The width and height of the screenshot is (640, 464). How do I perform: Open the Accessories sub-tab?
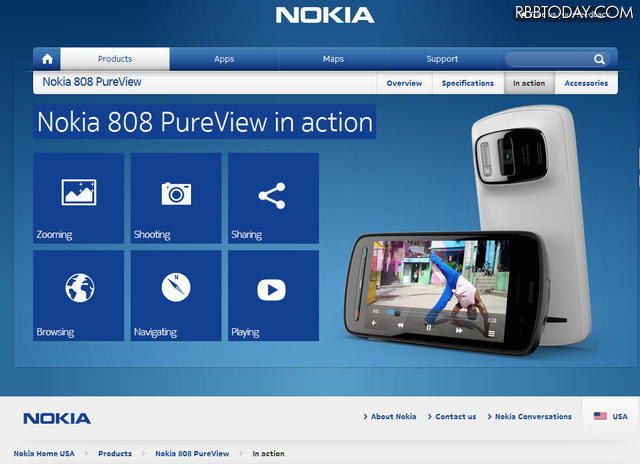(586, 83)
